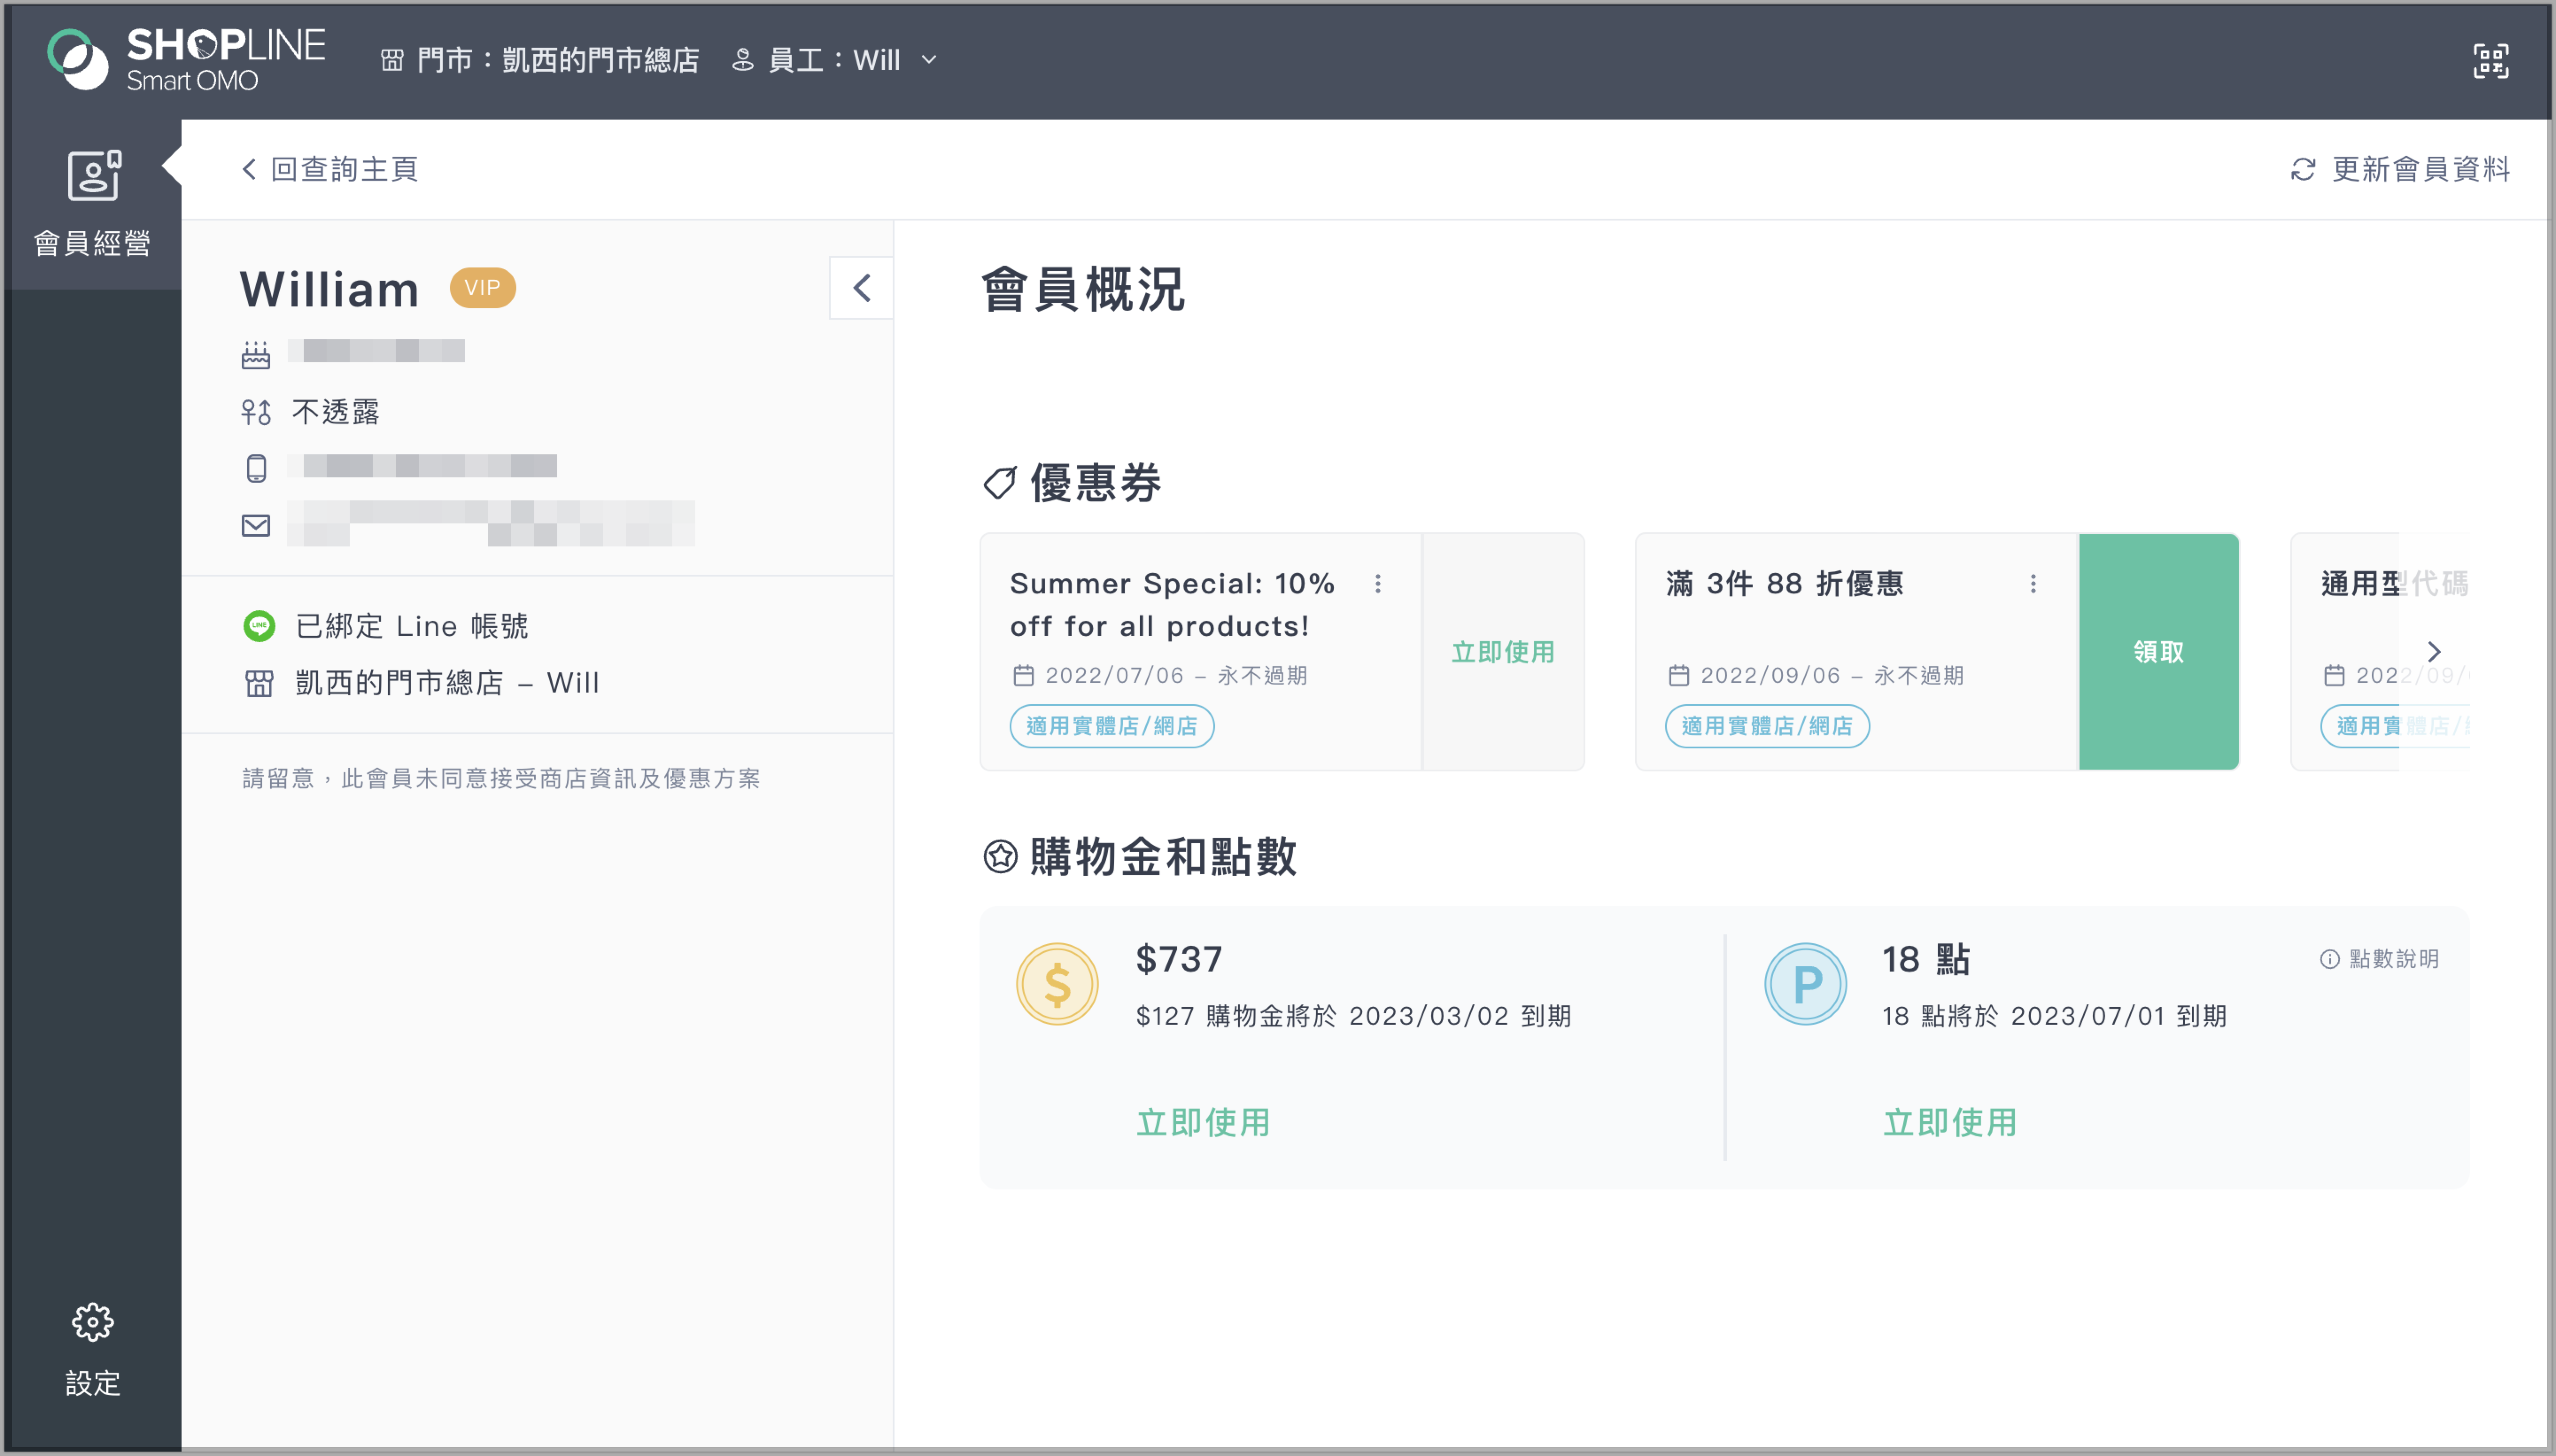
Task: Click the Summer Special: 10% off title
Action: click(x=1172, y=605)
